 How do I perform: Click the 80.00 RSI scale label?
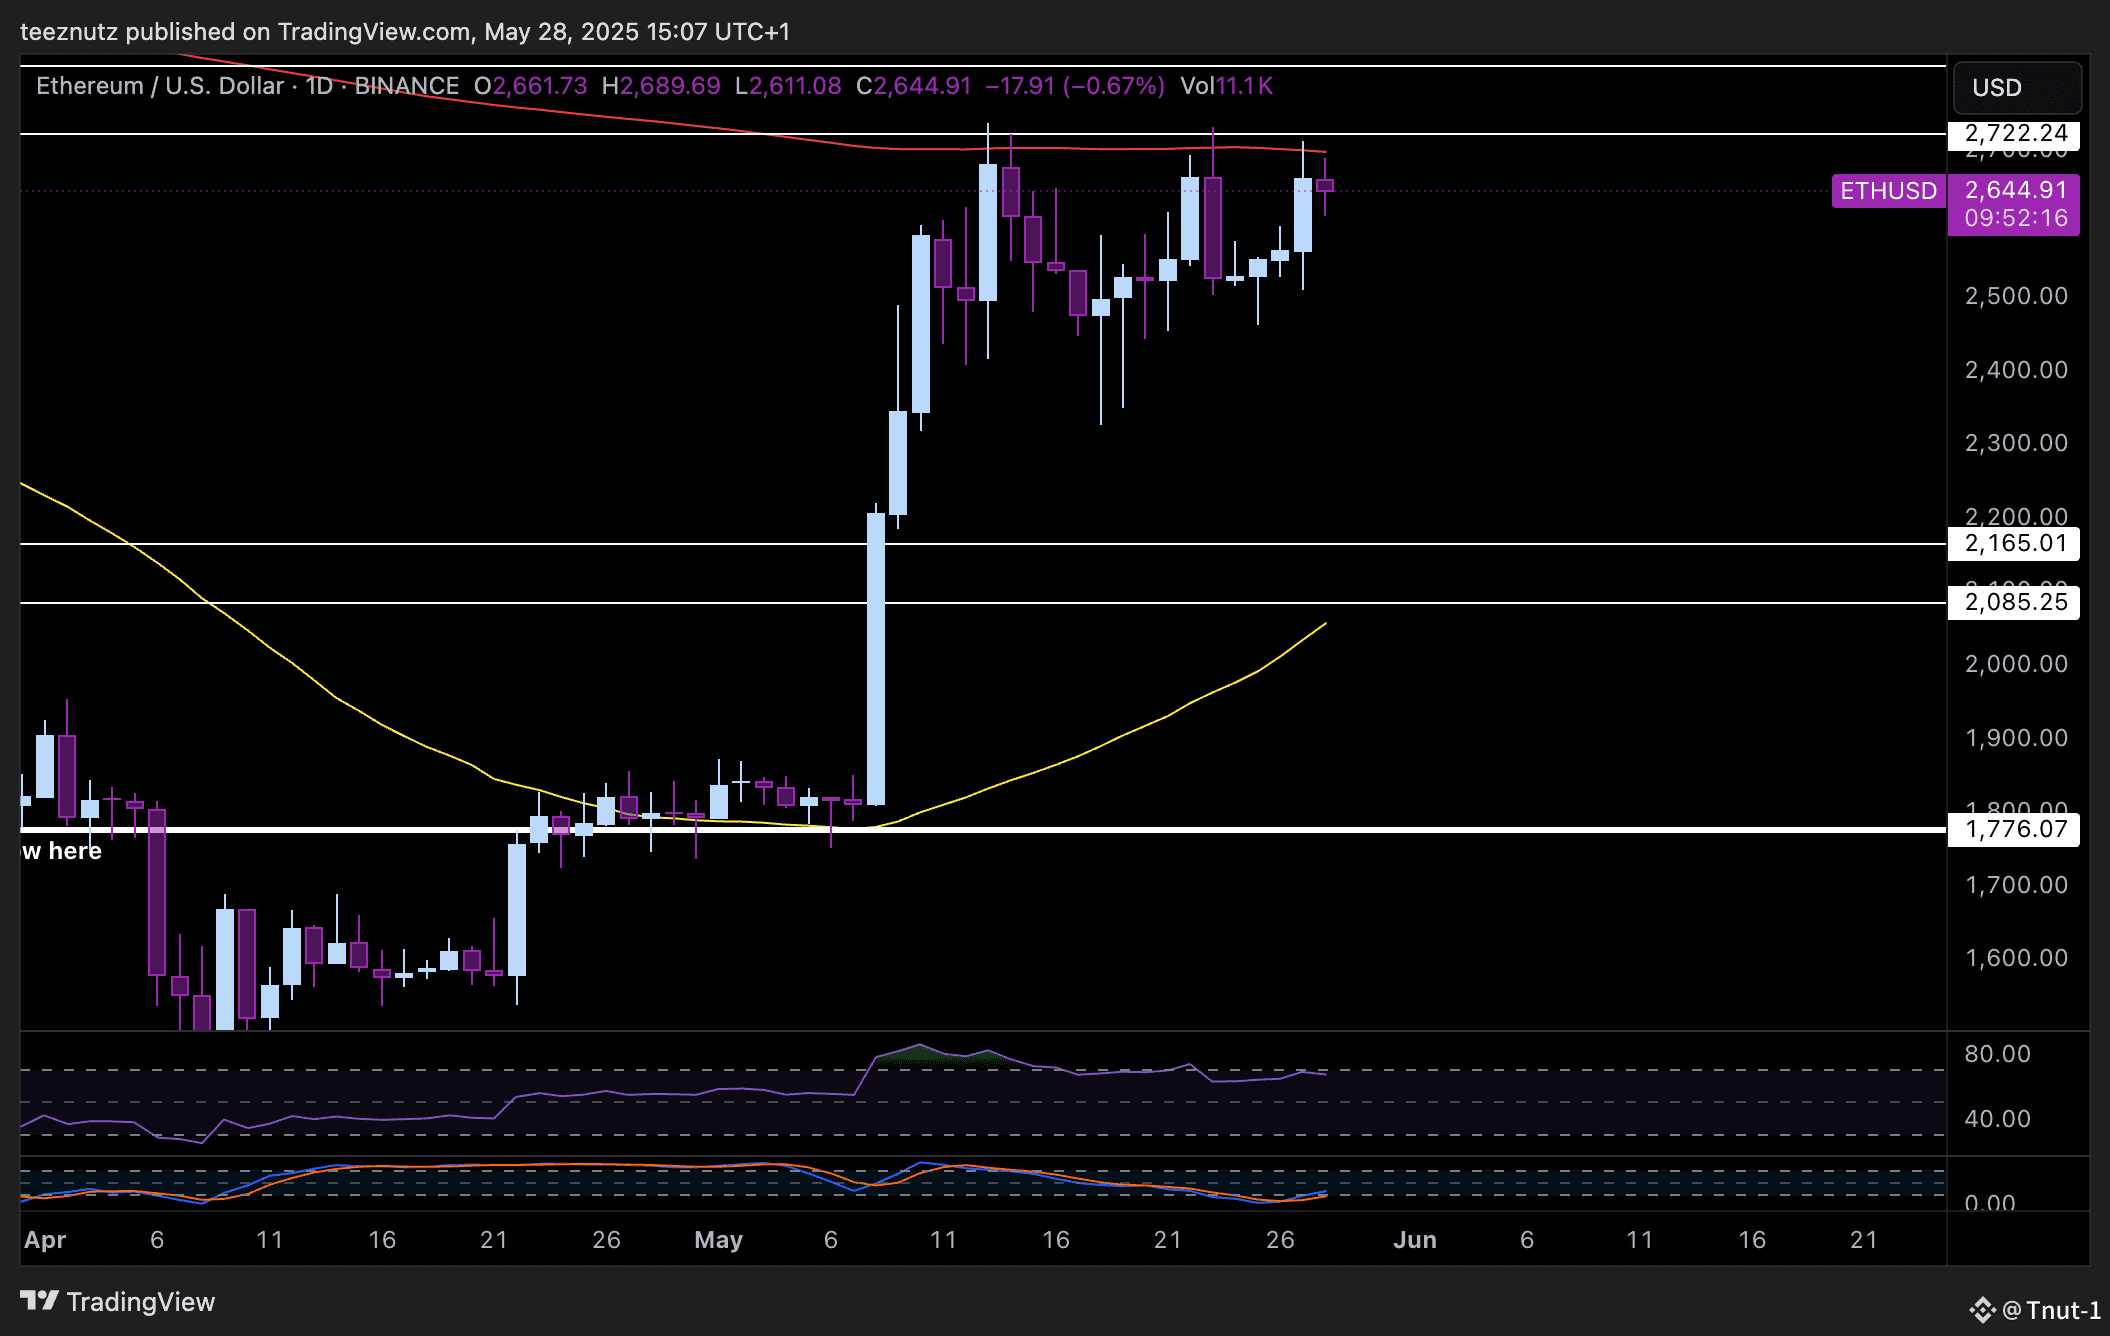coord(1997,1054)
